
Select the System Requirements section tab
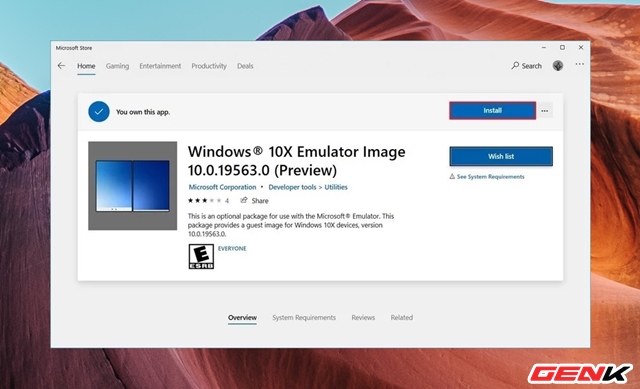(x=304, y=318)
